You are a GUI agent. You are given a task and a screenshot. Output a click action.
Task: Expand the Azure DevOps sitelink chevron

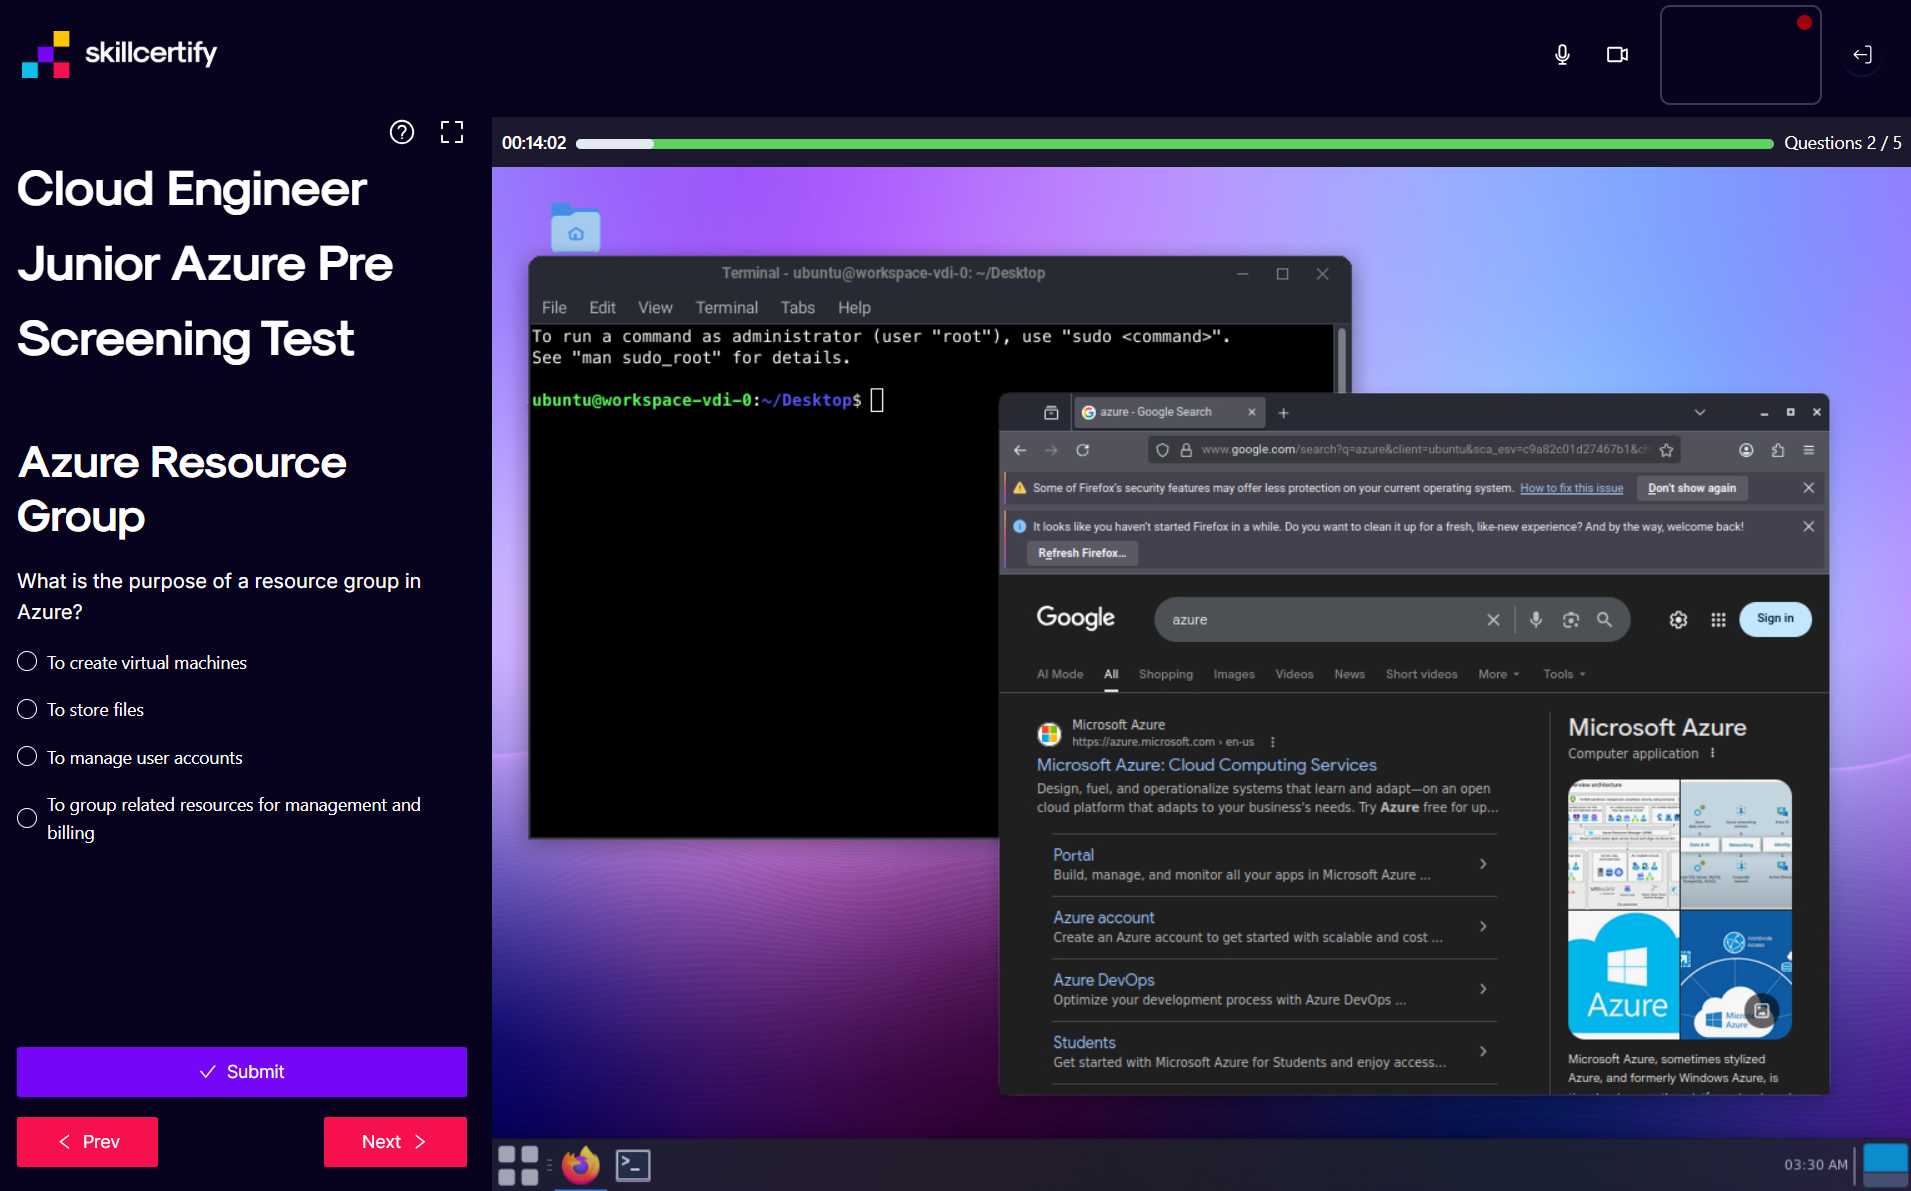(x=1483, y=989)
